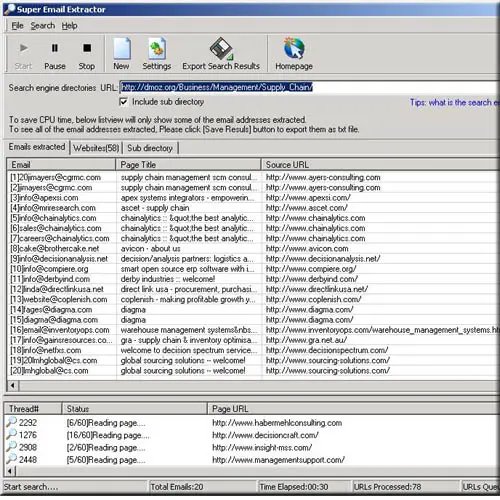The image size is (500, 500).
Task: Open the Search menu
Action: [43, 26]
